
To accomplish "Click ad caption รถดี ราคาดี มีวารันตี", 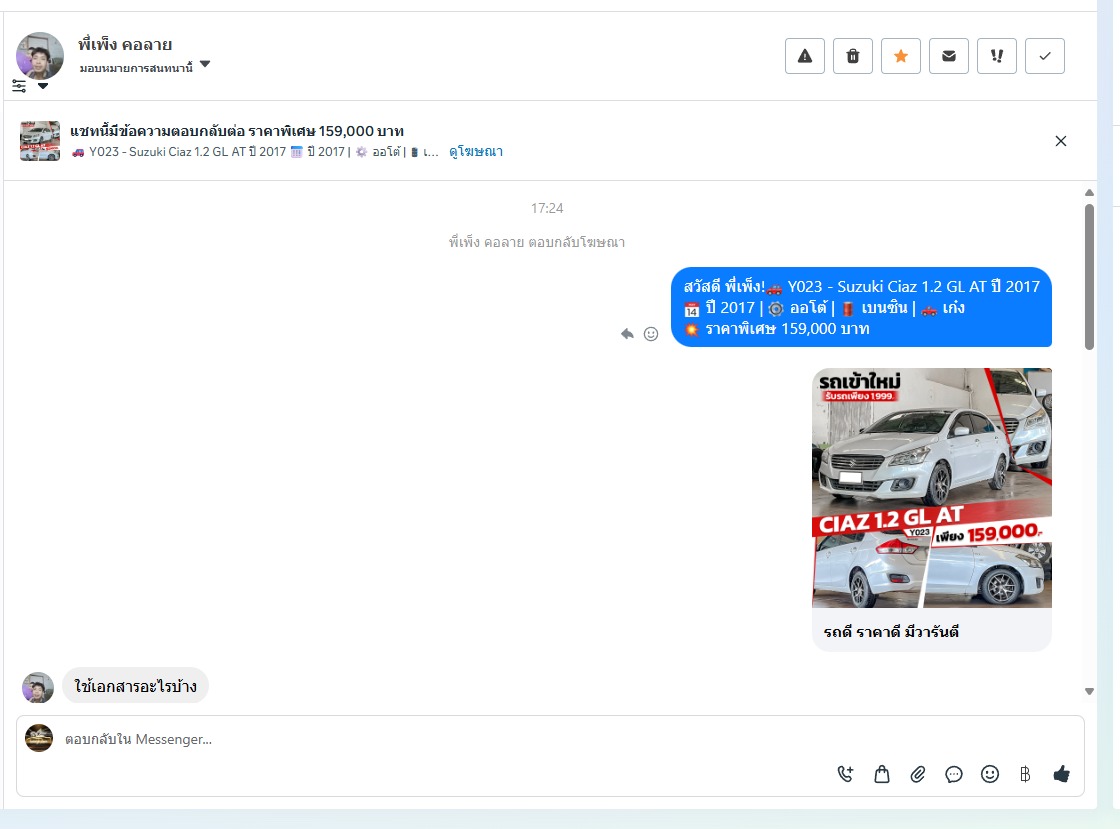I will (891, 632).
